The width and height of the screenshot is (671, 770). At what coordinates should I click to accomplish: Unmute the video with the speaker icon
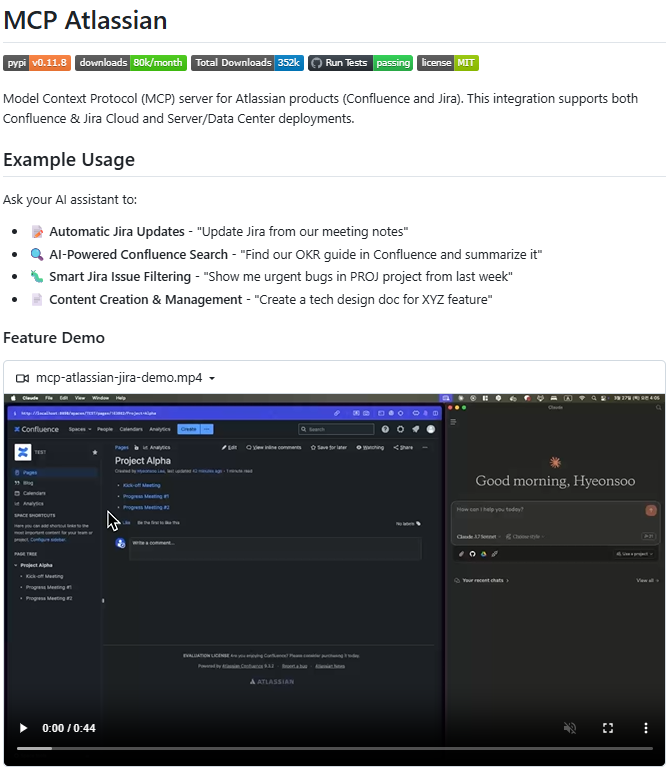pyautogui.click(x=570, y=728)
